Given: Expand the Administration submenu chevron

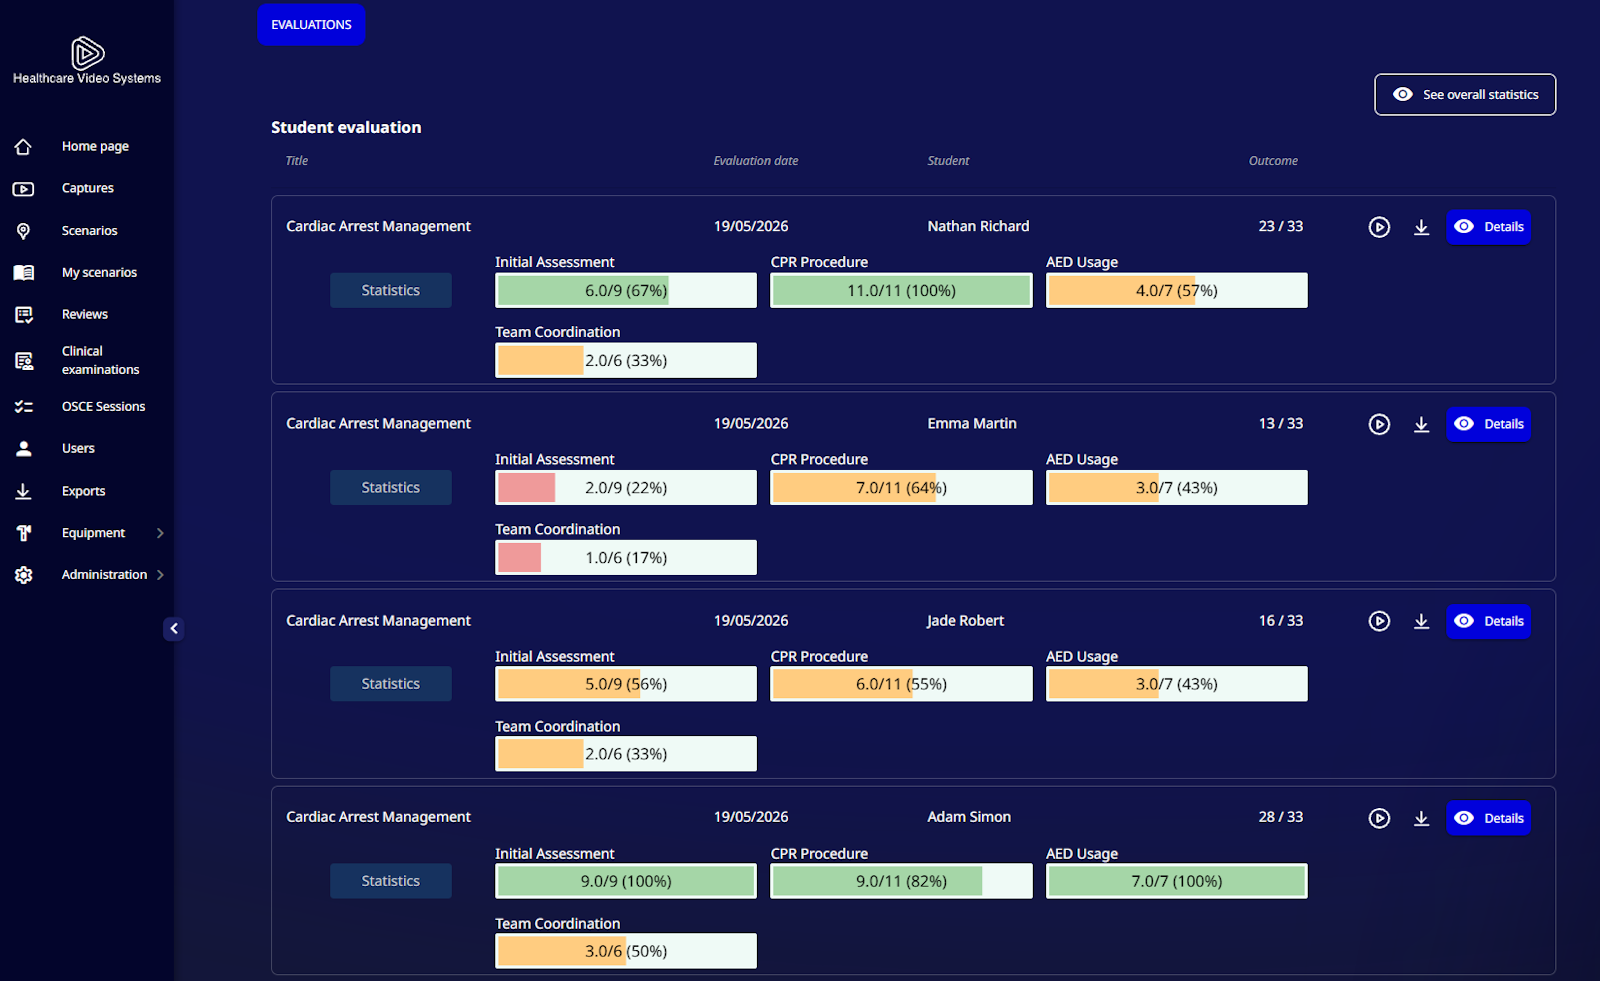Looking at the screenshot, I should click(160, 575).
